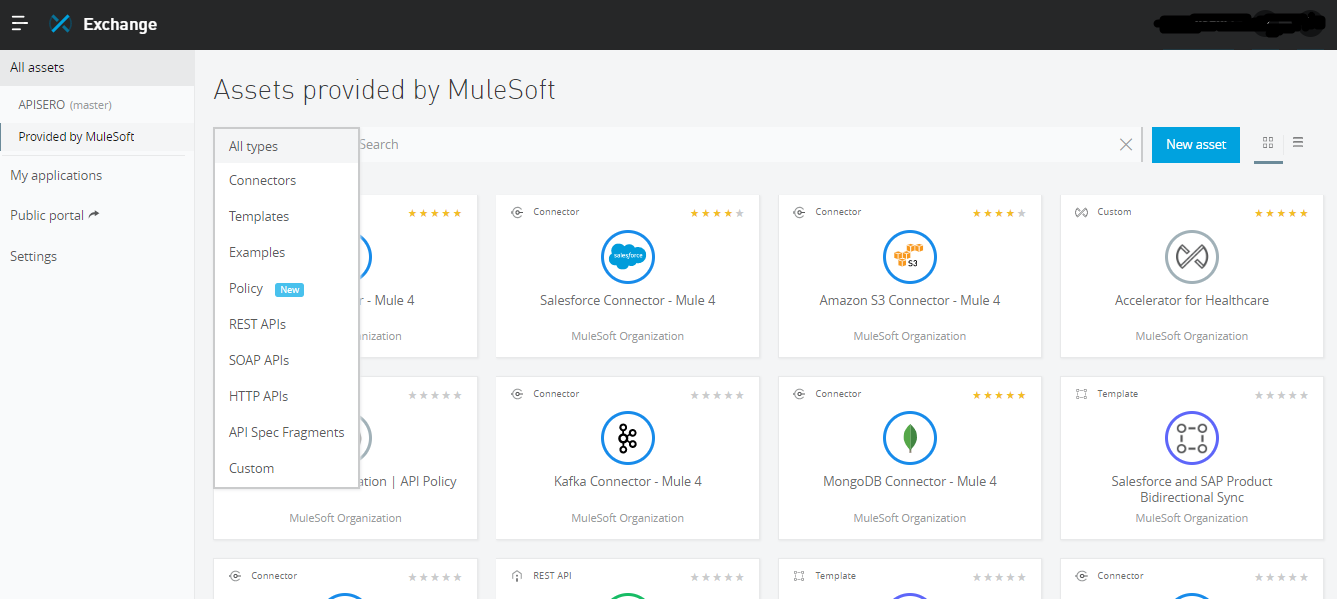Filter by Templates type
The image size is (1337, 599).
[x=286, y=216]
